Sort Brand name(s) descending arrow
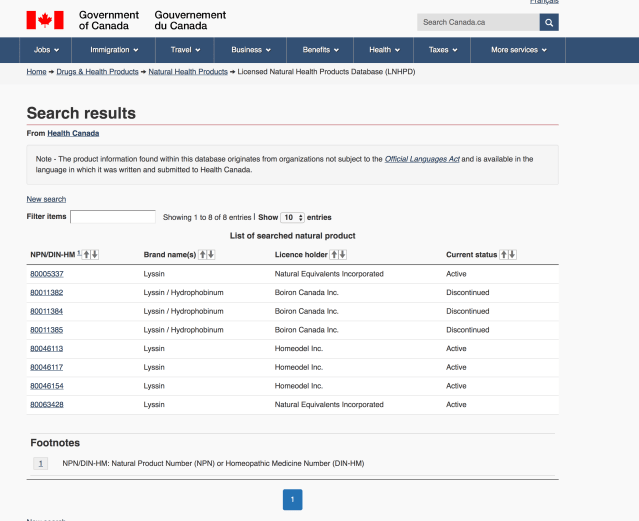This screenshot has height=521, width=639. [211, 255]
